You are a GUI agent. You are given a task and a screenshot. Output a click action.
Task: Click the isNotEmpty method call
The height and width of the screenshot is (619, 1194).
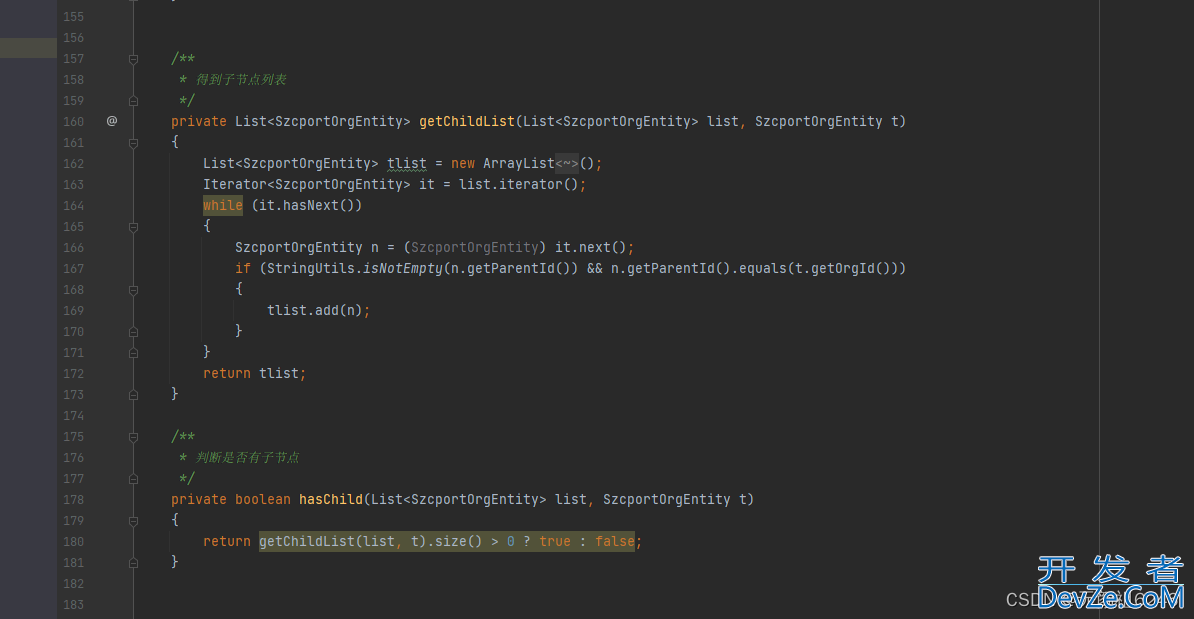pyautogui.click(x=403, y=268)
